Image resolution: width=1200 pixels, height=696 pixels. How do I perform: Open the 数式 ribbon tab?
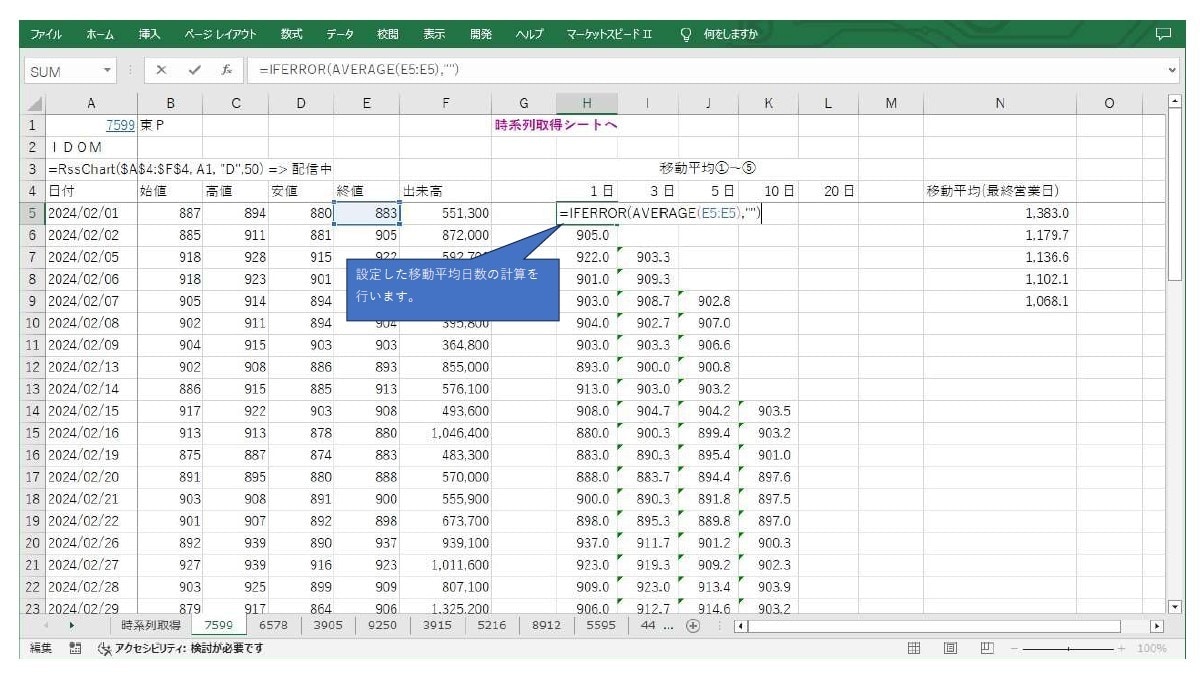(x=292, y=33)
